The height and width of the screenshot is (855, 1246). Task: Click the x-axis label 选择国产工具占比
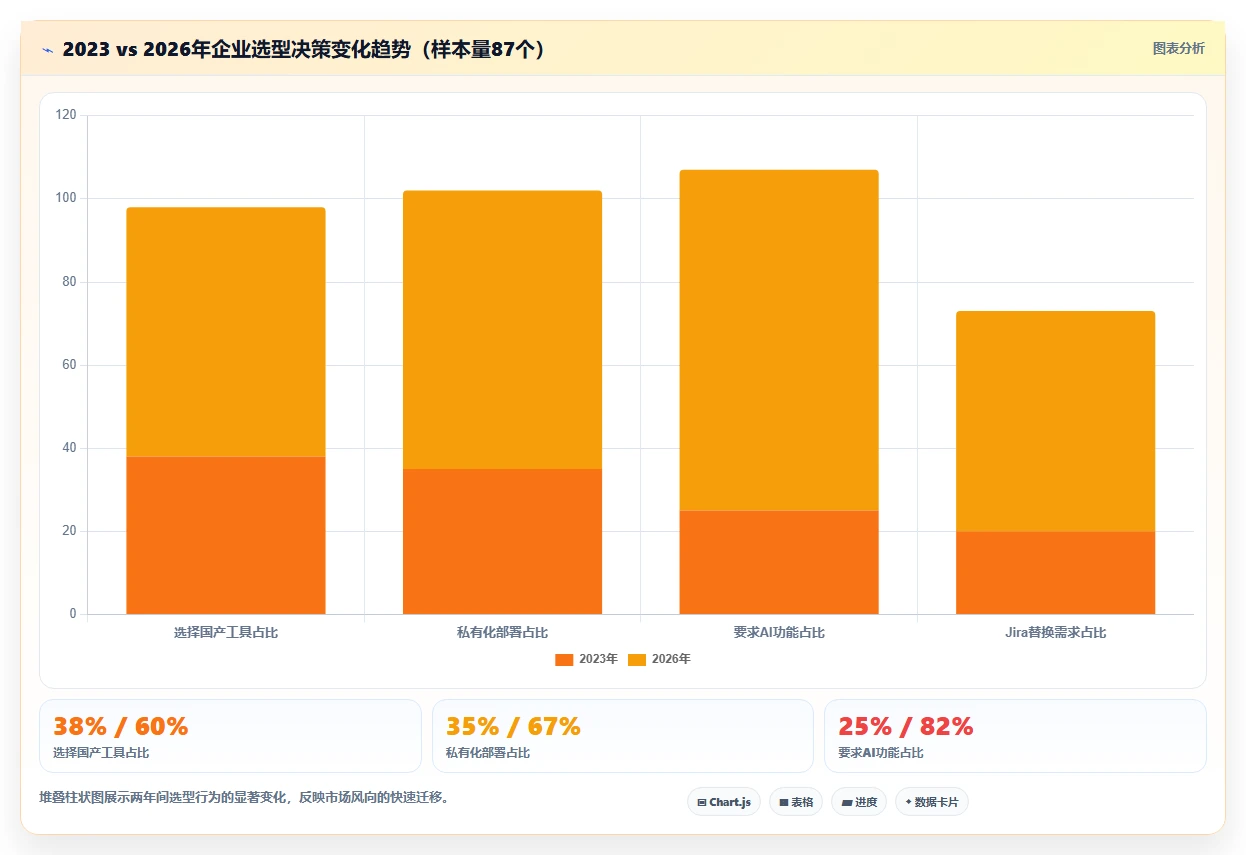pyautogui.click(x=226, y=633)
